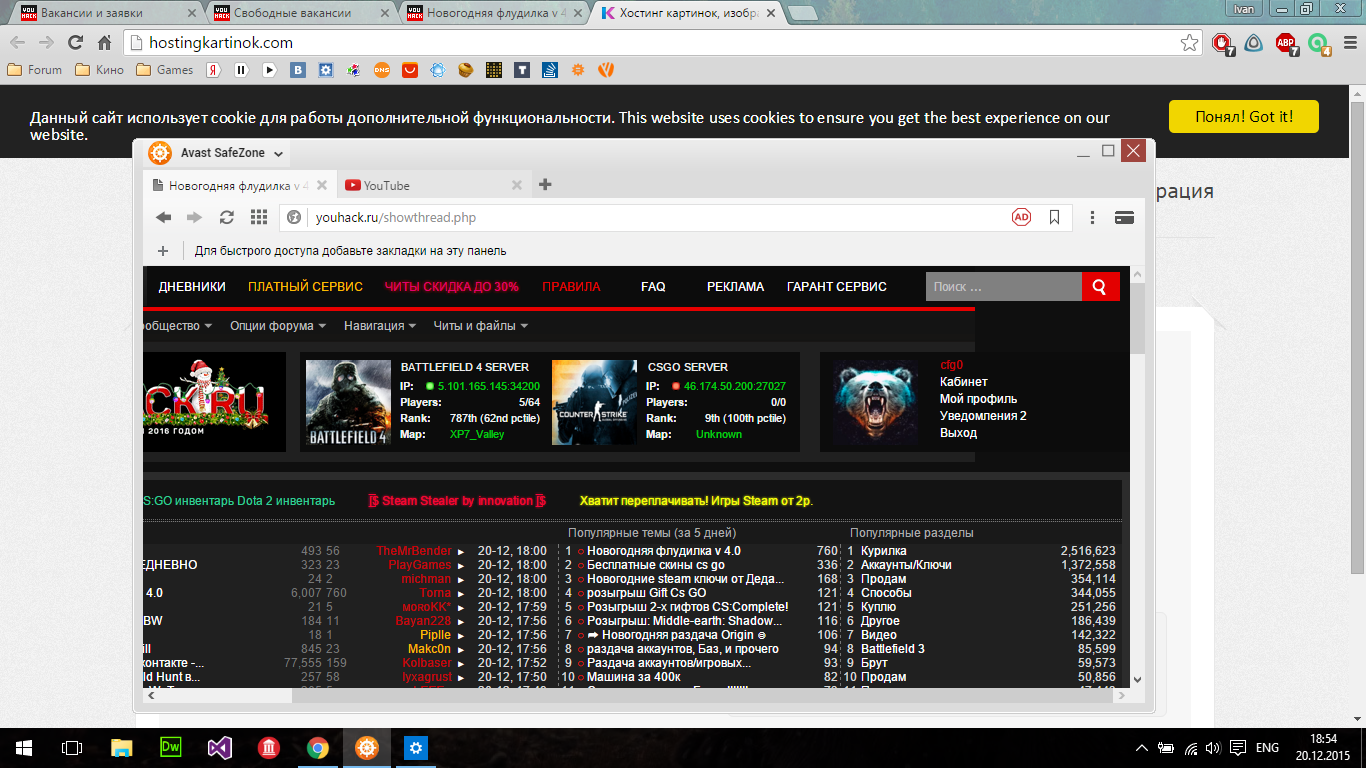This screenshot has height=768, width=1366.
Task: Open Dreamweaver from taskbar
Action: pyautogui.click(x=171, y=747)
